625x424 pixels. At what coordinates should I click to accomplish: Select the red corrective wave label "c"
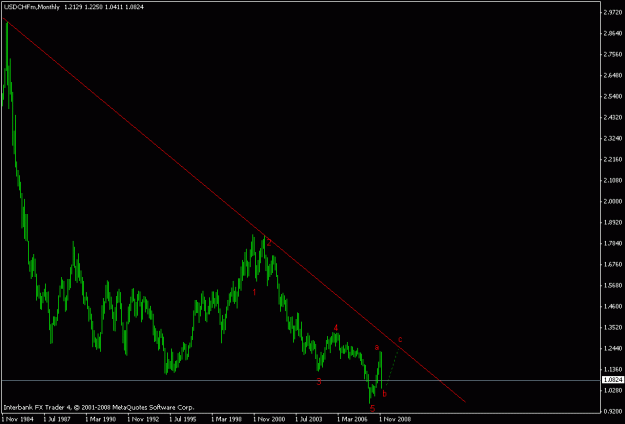400,340
